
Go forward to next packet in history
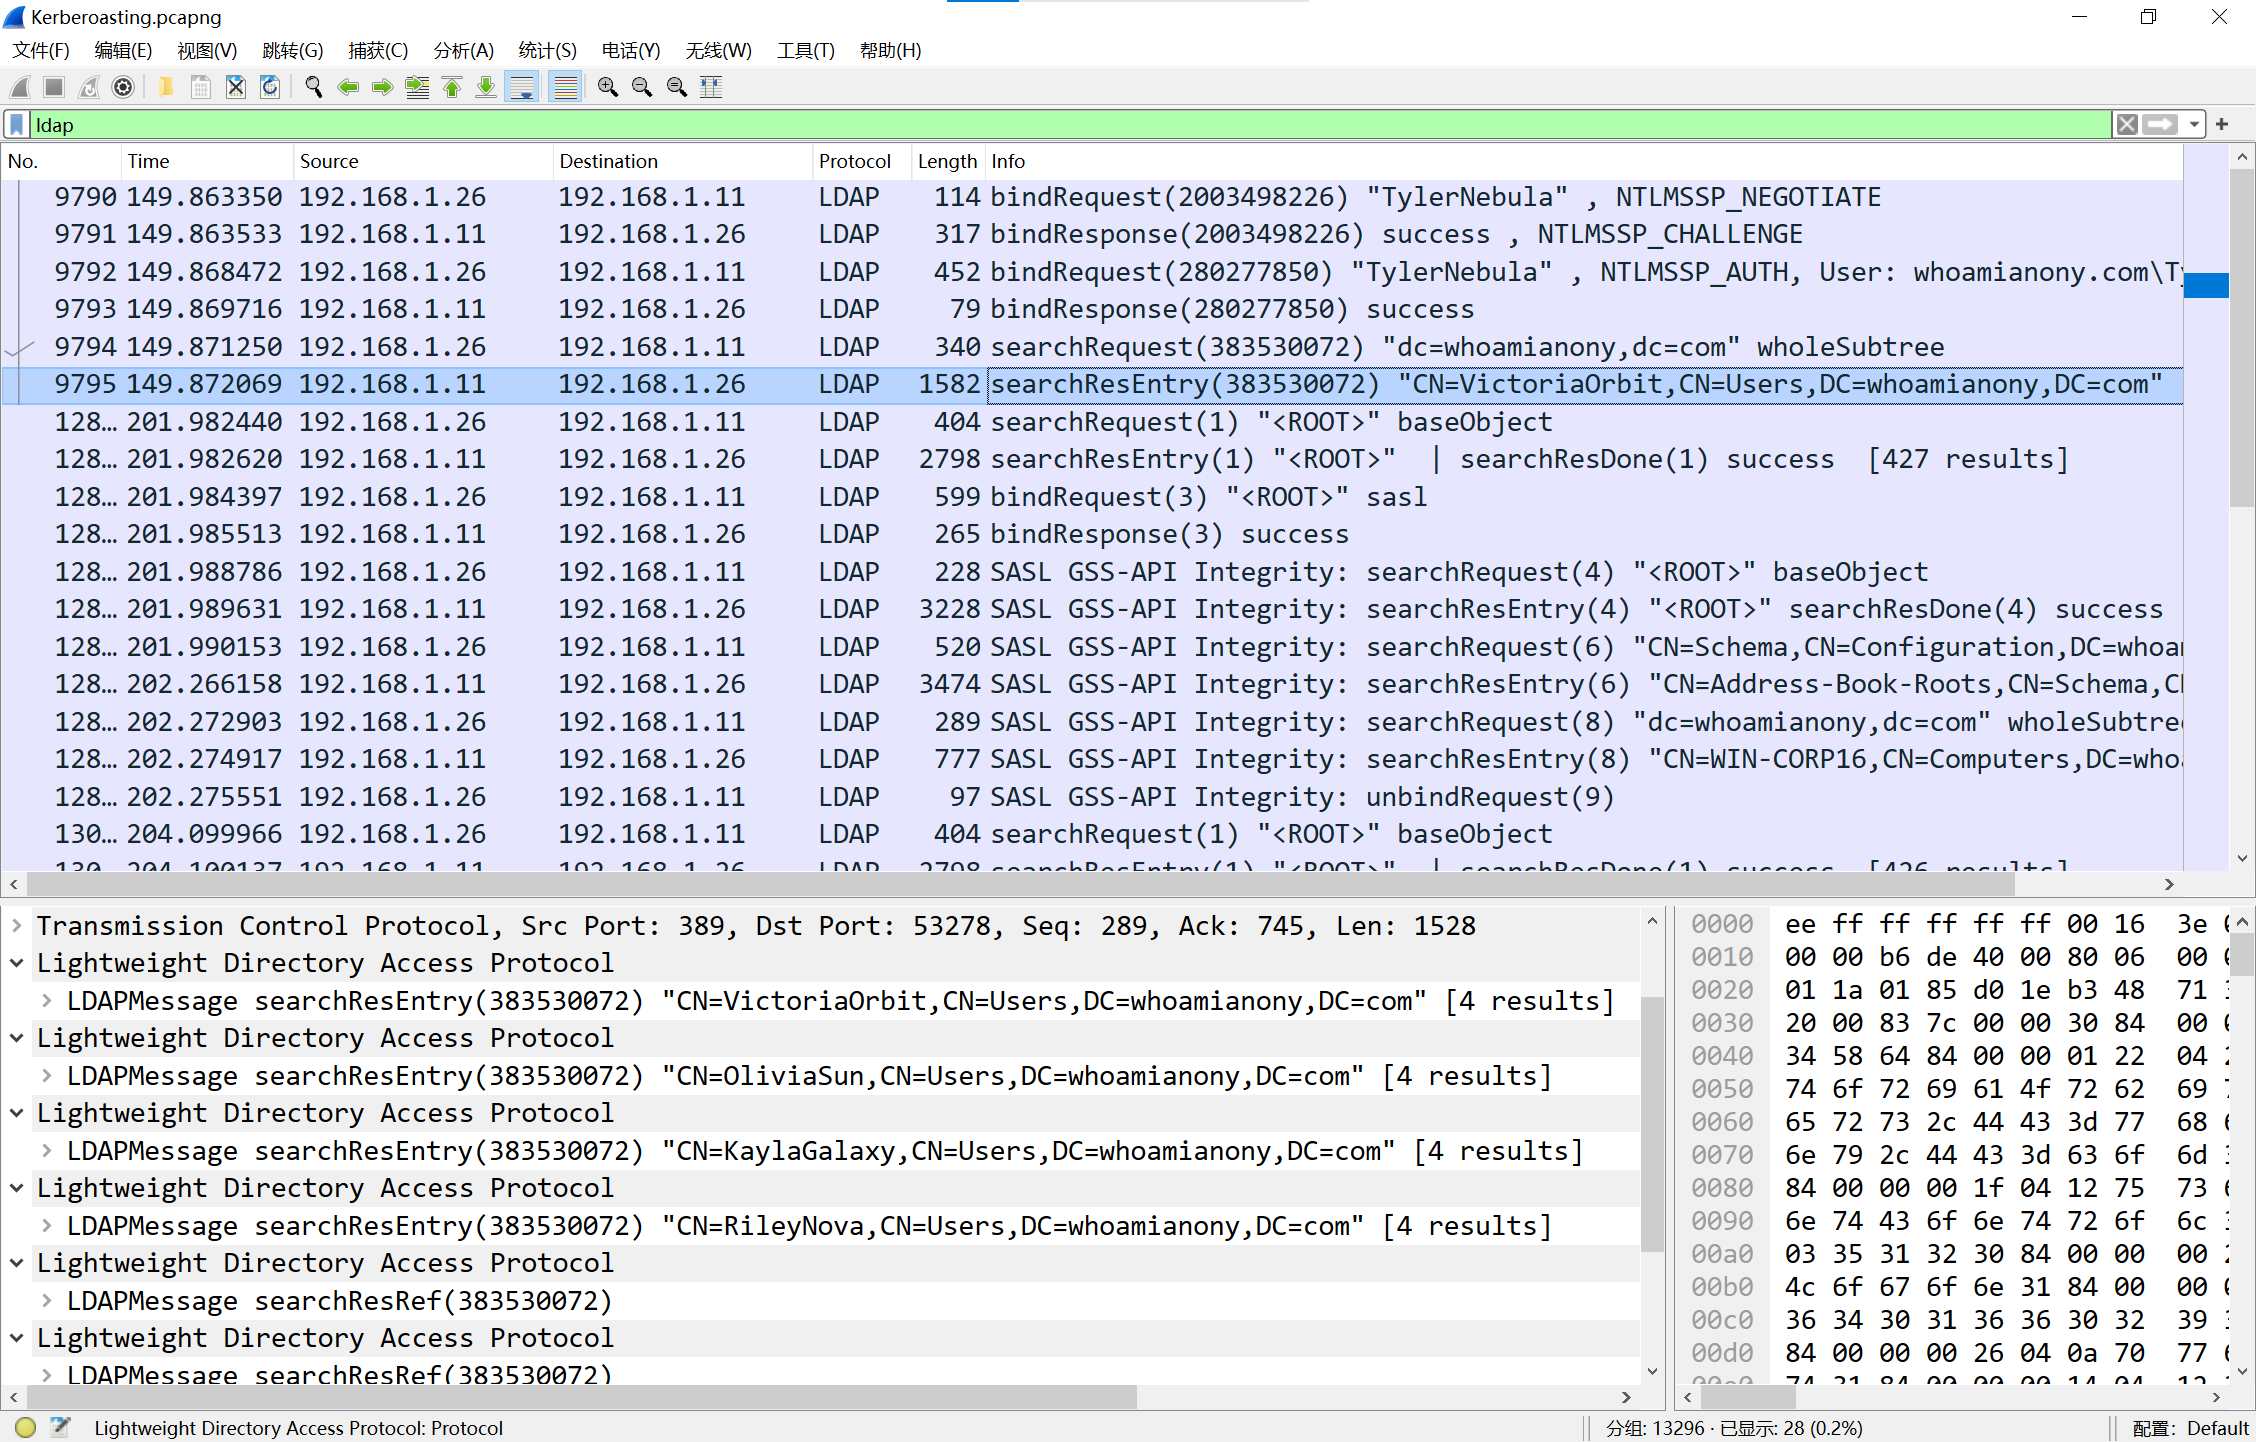(x=383, y=87)
